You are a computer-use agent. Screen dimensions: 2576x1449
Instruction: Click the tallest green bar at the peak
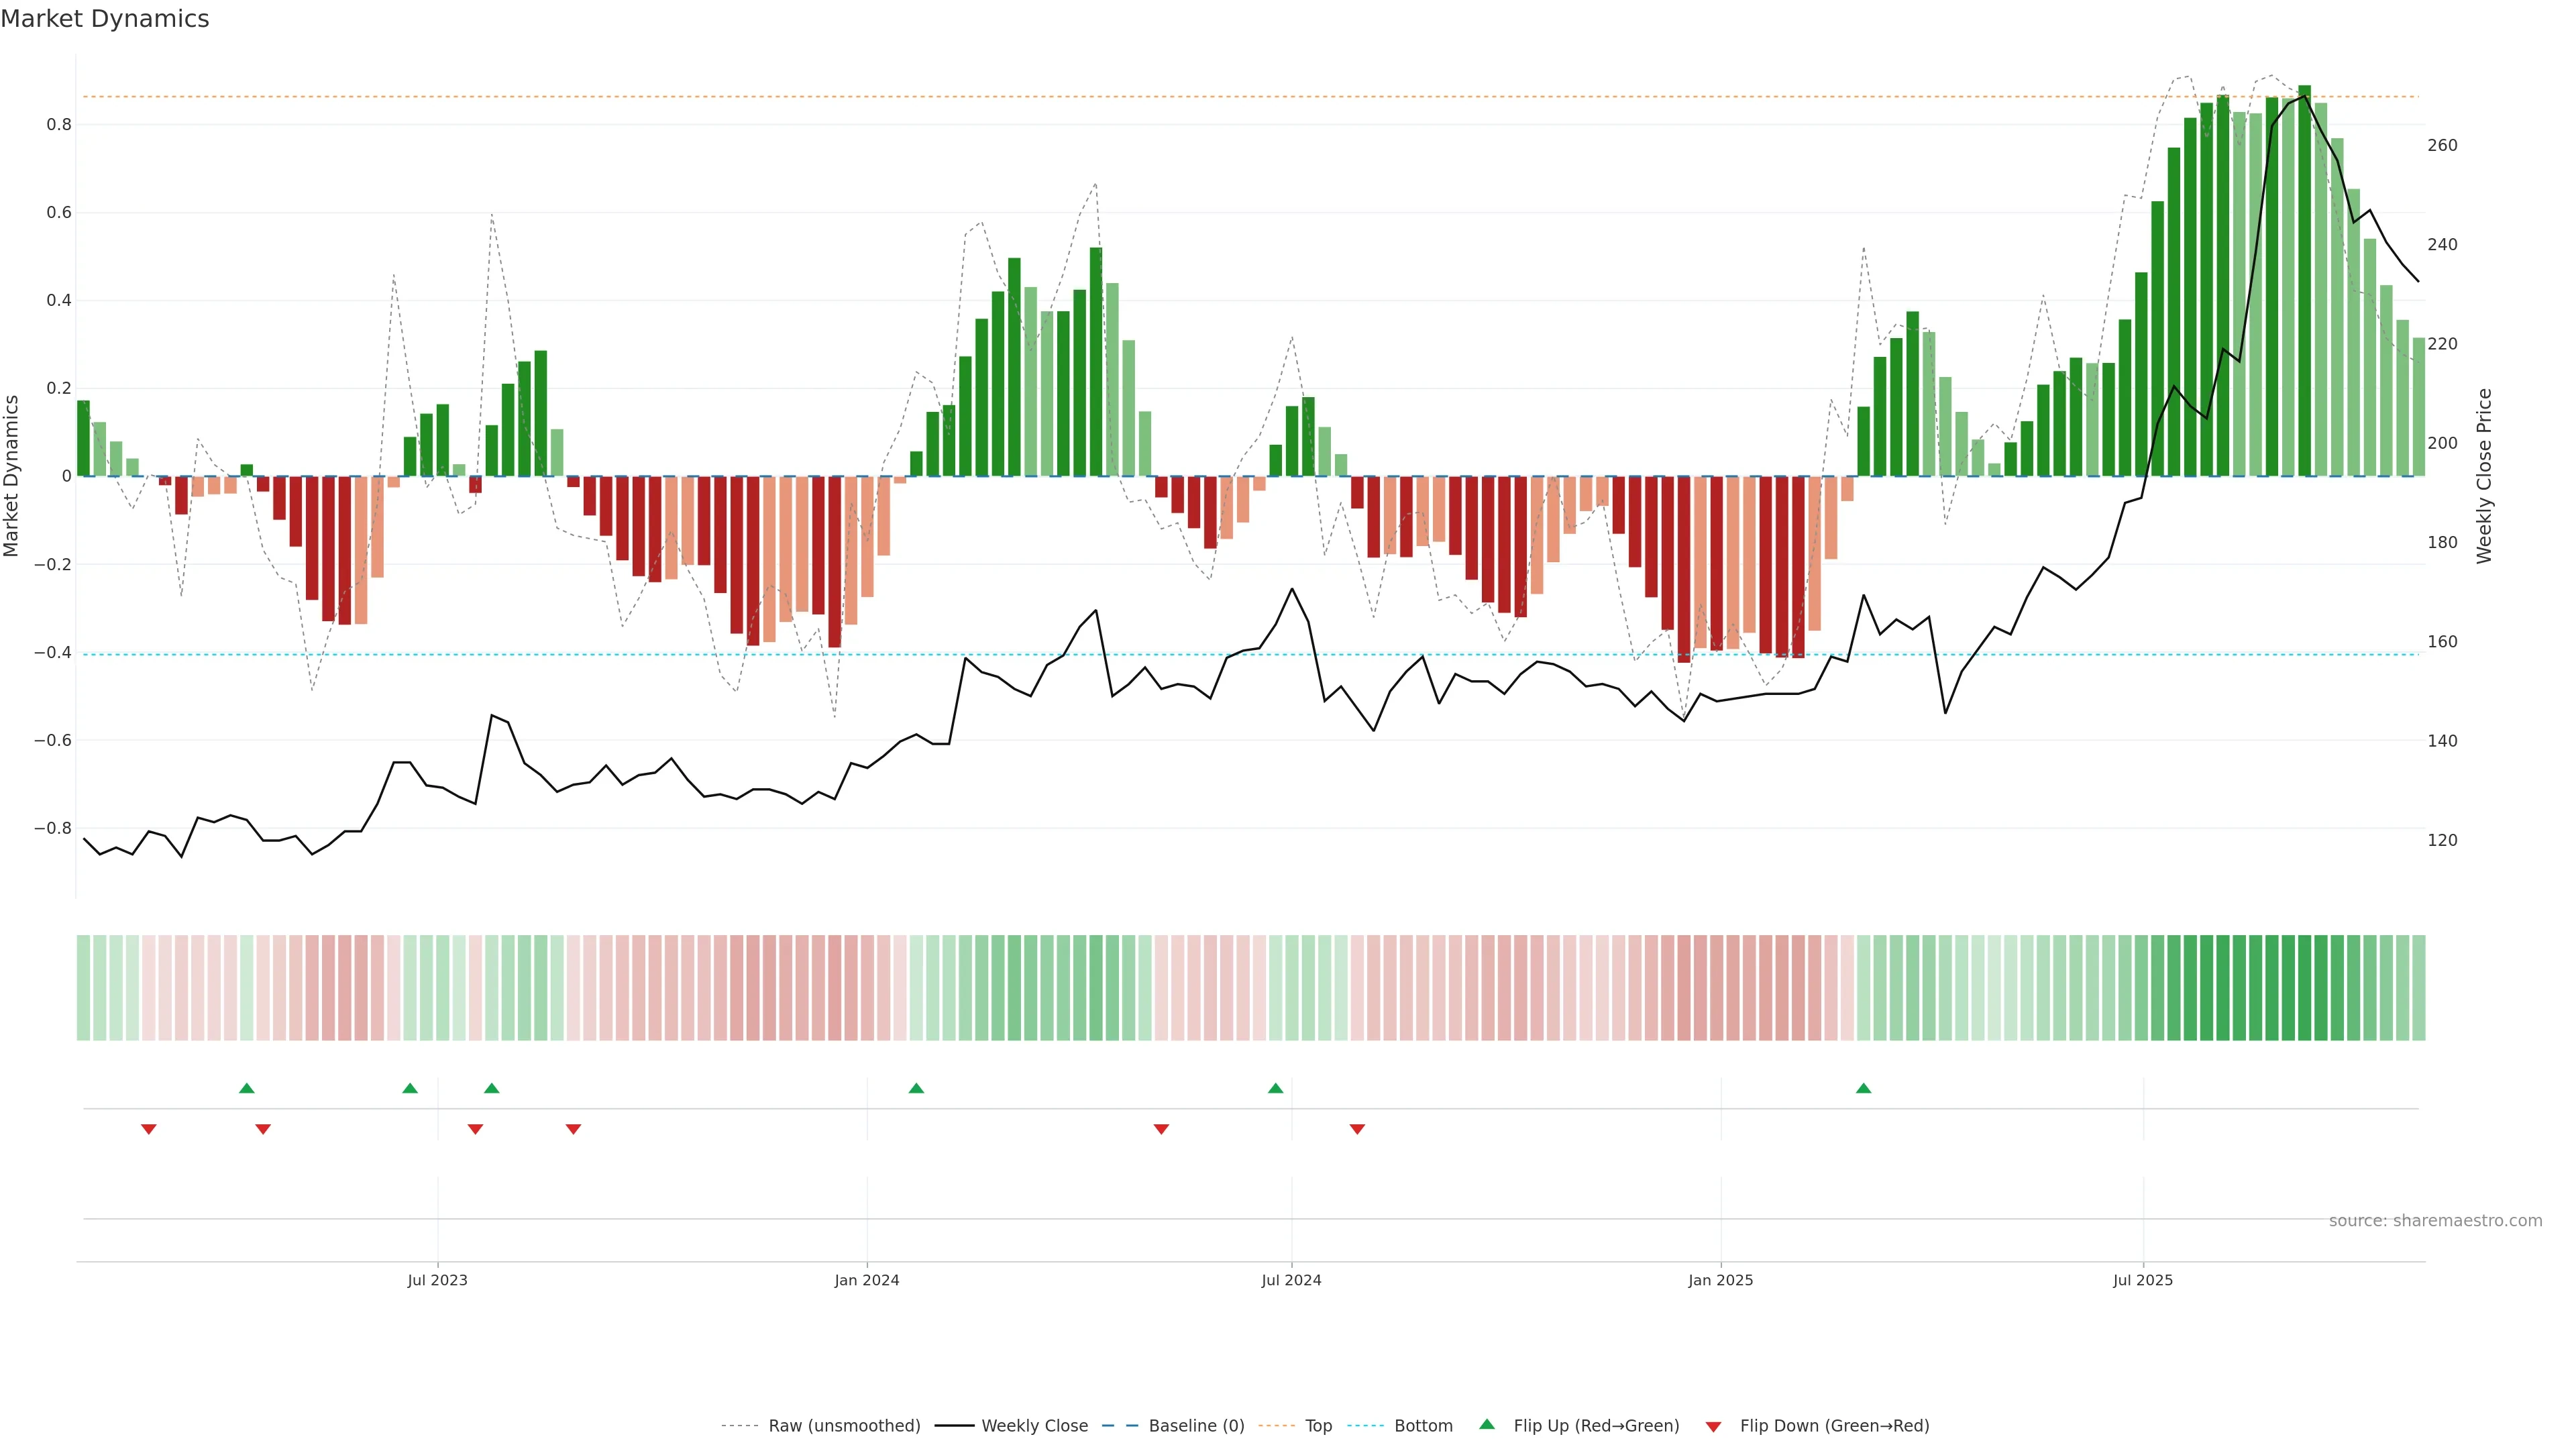click(2305, 280)
